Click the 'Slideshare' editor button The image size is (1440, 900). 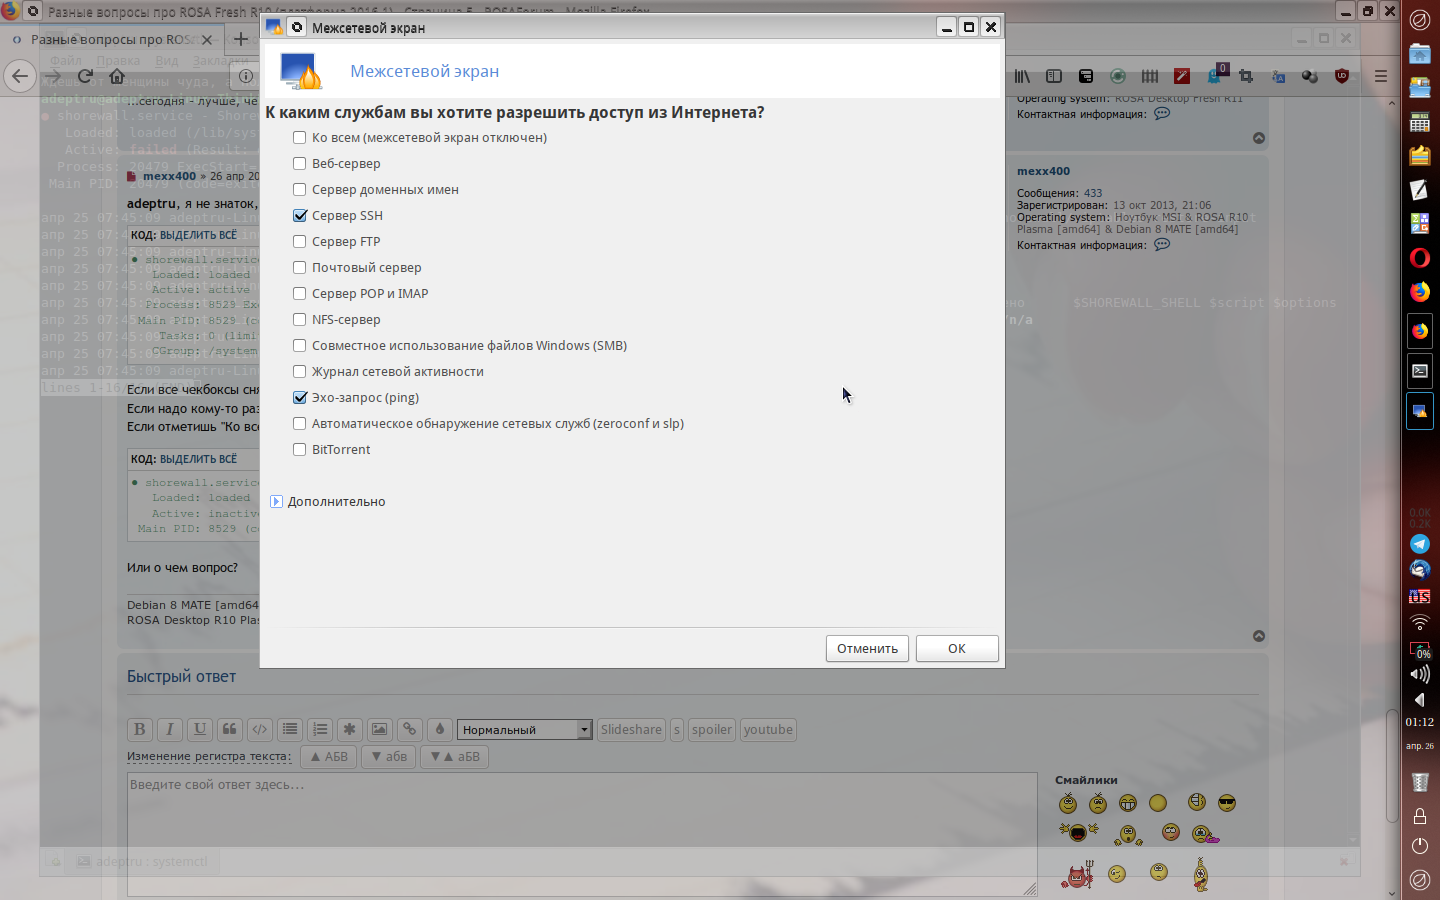click(x=631, y=730)
